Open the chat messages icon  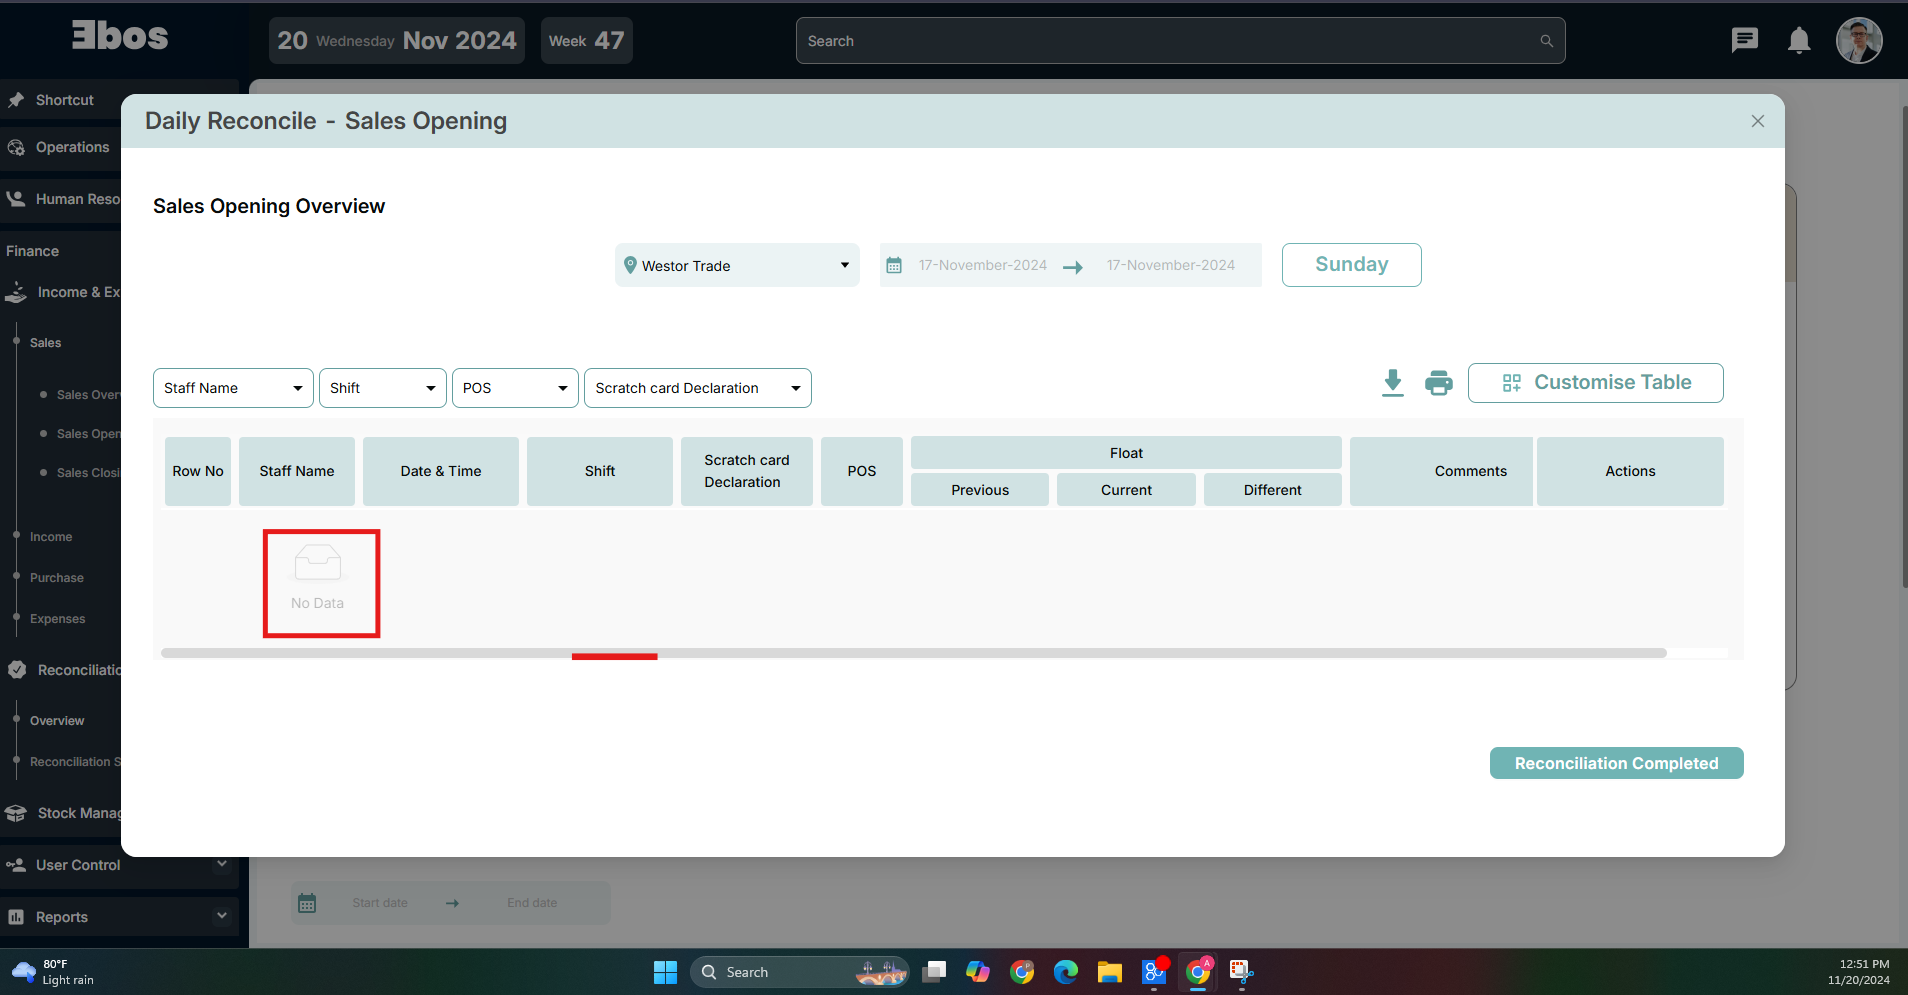pyautogui.click(x=1744, y=40)
